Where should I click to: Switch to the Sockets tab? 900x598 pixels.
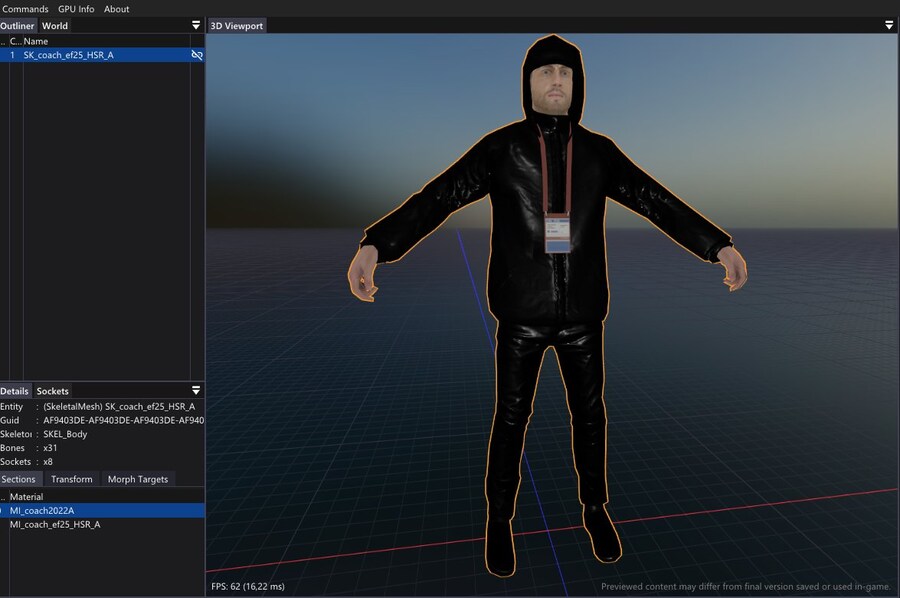coord(53,391)
